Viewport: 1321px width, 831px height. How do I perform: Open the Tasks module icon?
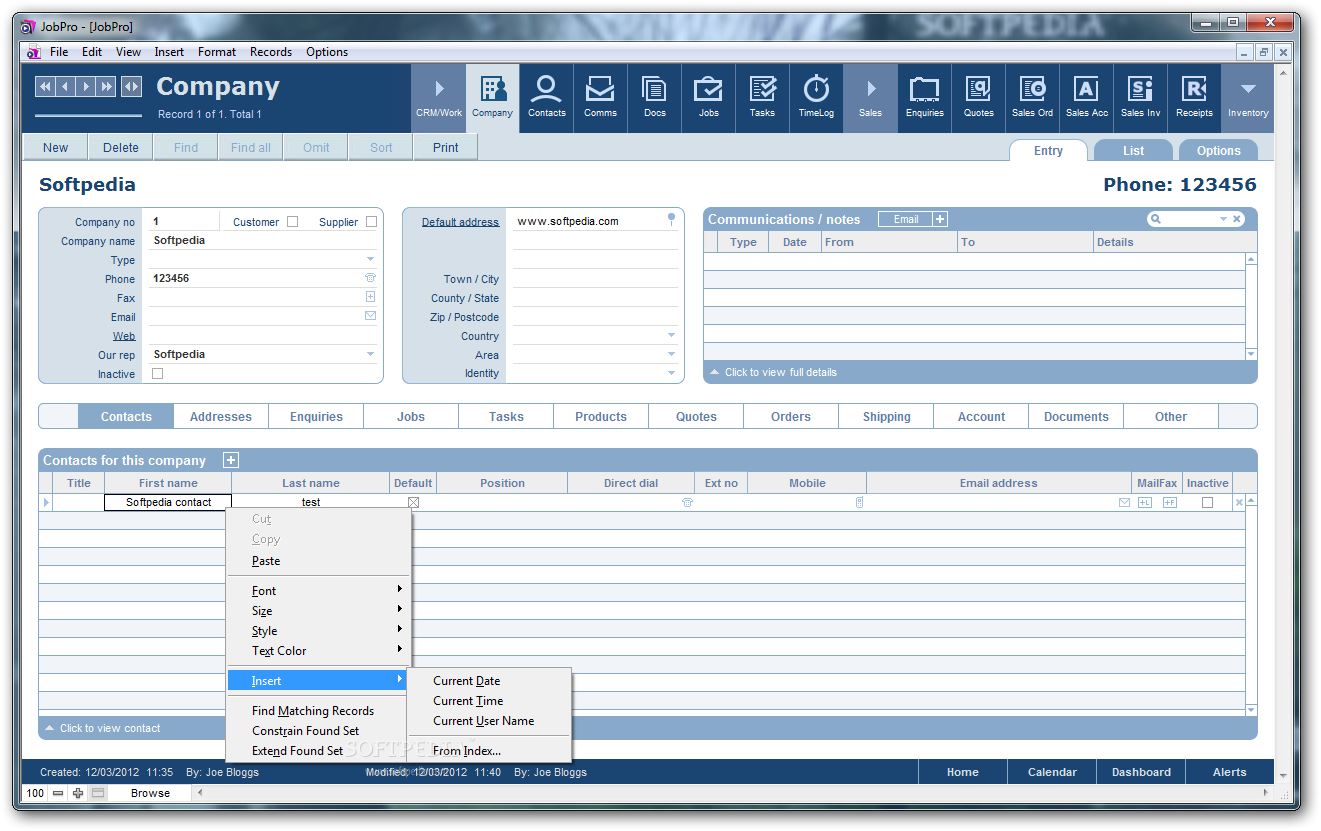point(762,98)
